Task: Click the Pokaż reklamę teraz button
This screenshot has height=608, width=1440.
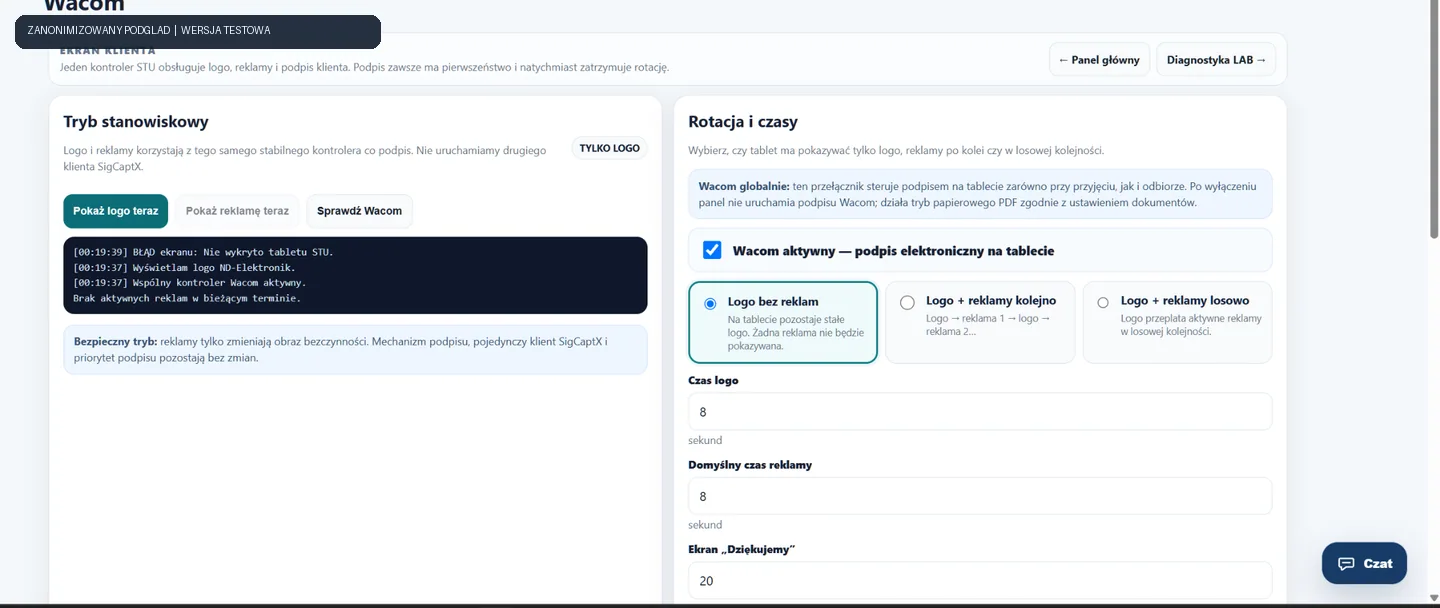Action: click(x=237, y=211)
